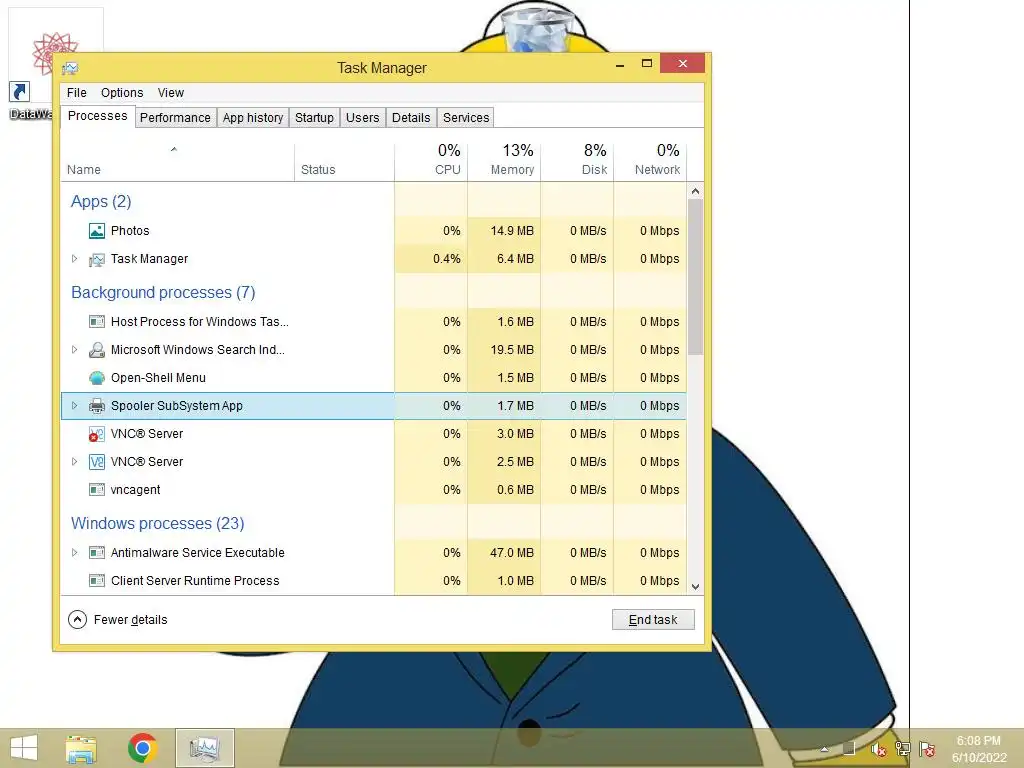Click the Host Process for Windows Tasks icon

[97, 321]
